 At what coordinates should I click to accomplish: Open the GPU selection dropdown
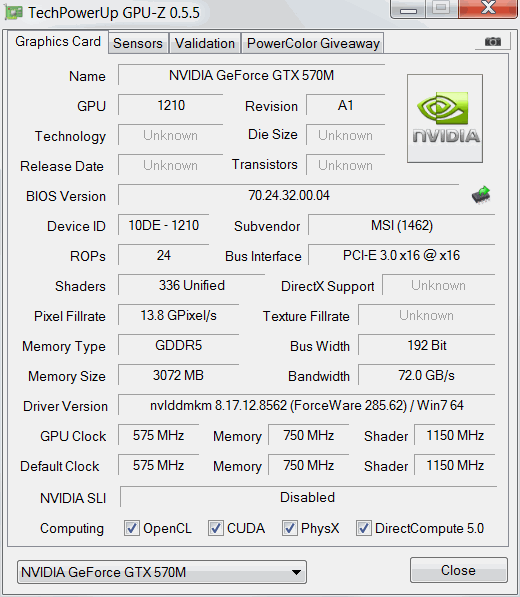tap(162, 572)
